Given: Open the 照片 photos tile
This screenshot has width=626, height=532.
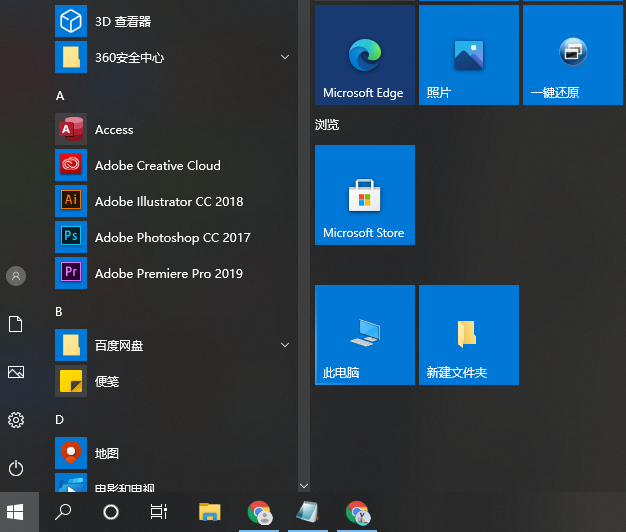Looking at the screenshot, I should coord(468,55).
